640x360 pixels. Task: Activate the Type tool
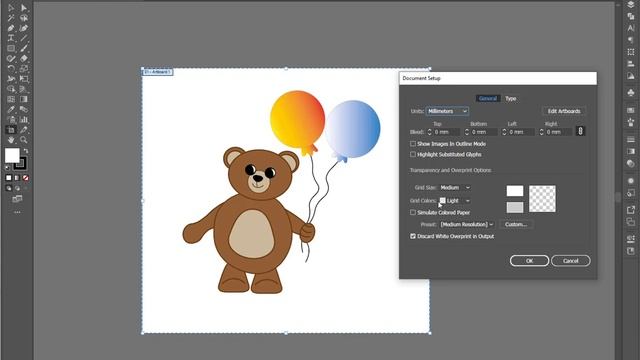tap(11, 38)
